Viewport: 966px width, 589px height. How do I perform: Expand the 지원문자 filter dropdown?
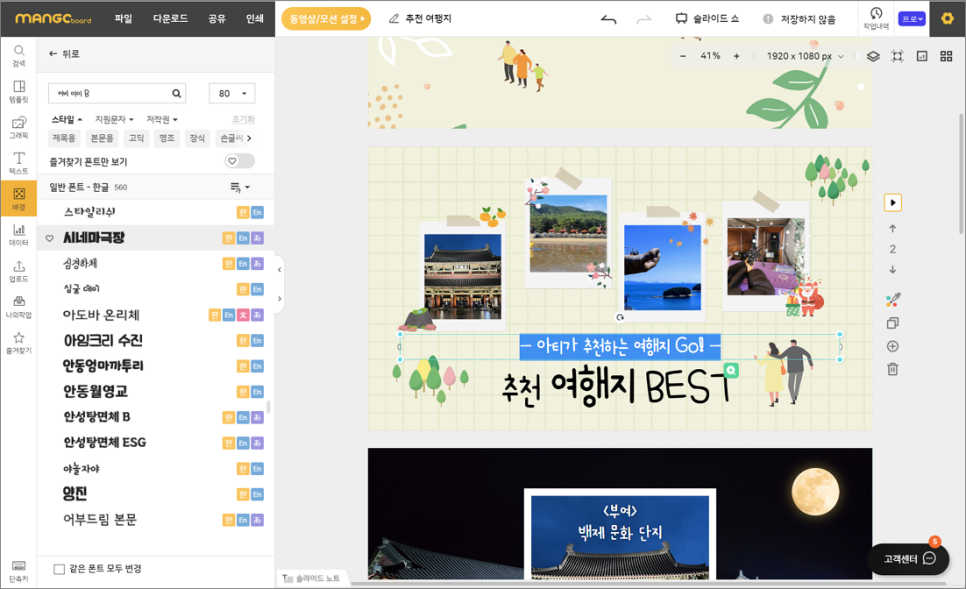[114, 120]
